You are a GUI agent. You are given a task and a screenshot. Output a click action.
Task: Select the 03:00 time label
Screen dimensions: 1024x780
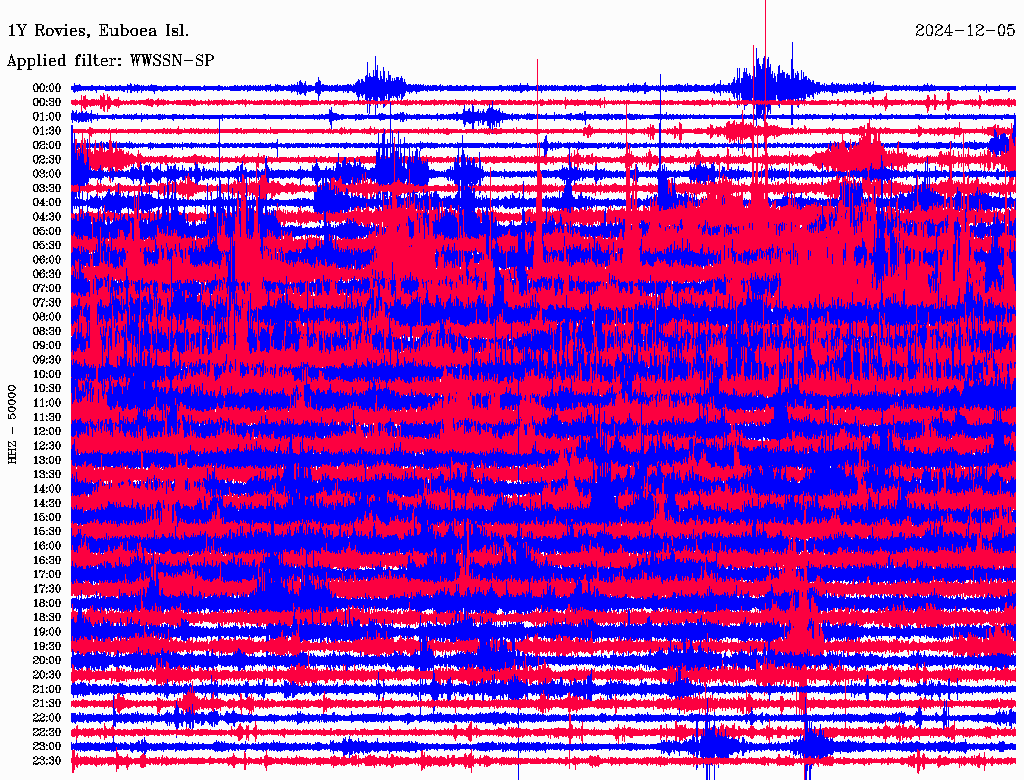click(47, 174)
